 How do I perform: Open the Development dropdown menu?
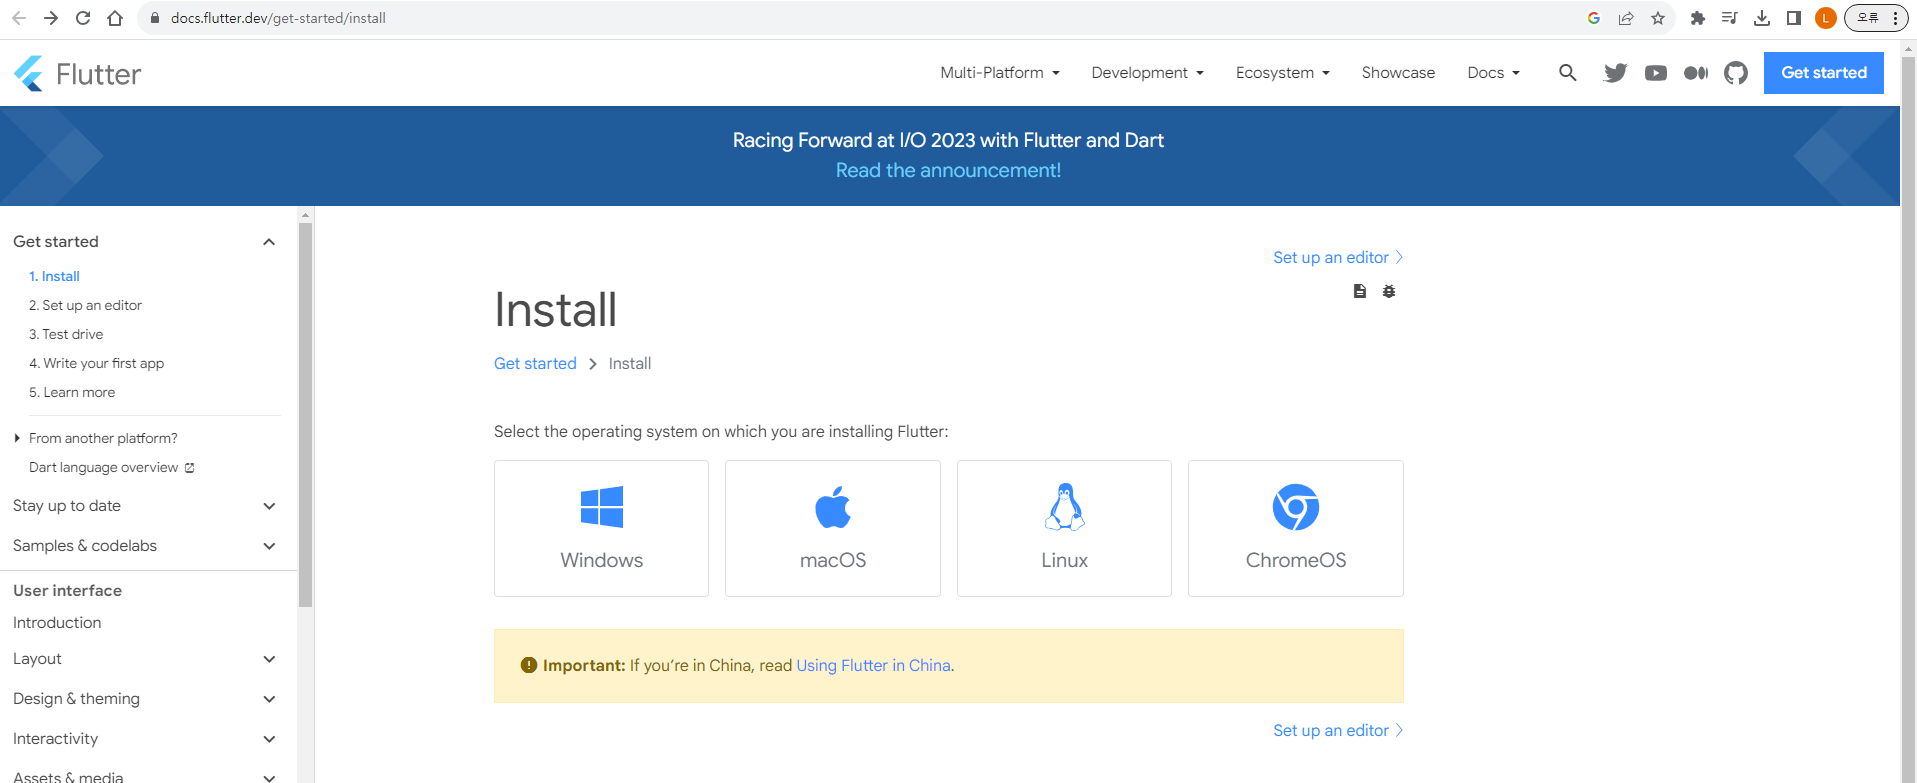pos(1148,73)
